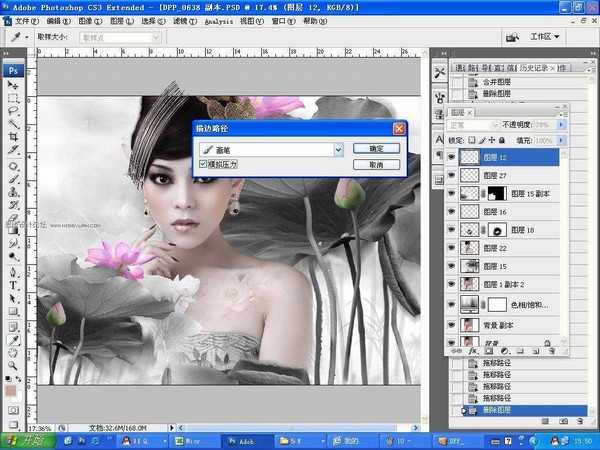Toggle visibility of layer 图层 16

click(452, 212)
